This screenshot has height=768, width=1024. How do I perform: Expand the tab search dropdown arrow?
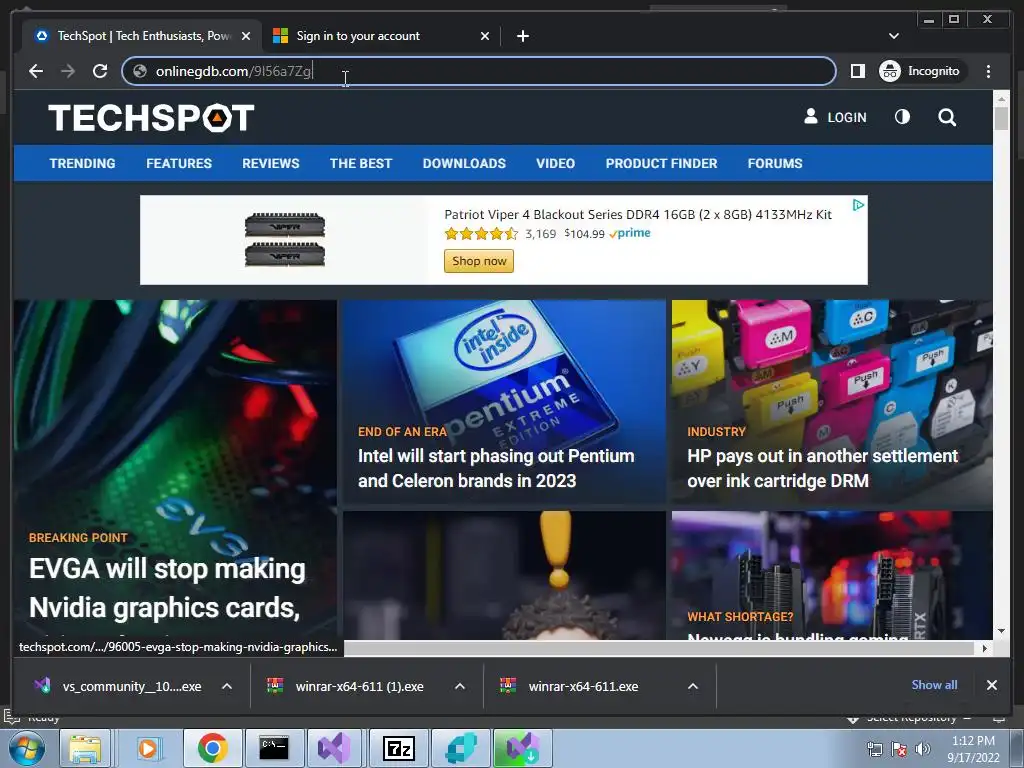894,36
